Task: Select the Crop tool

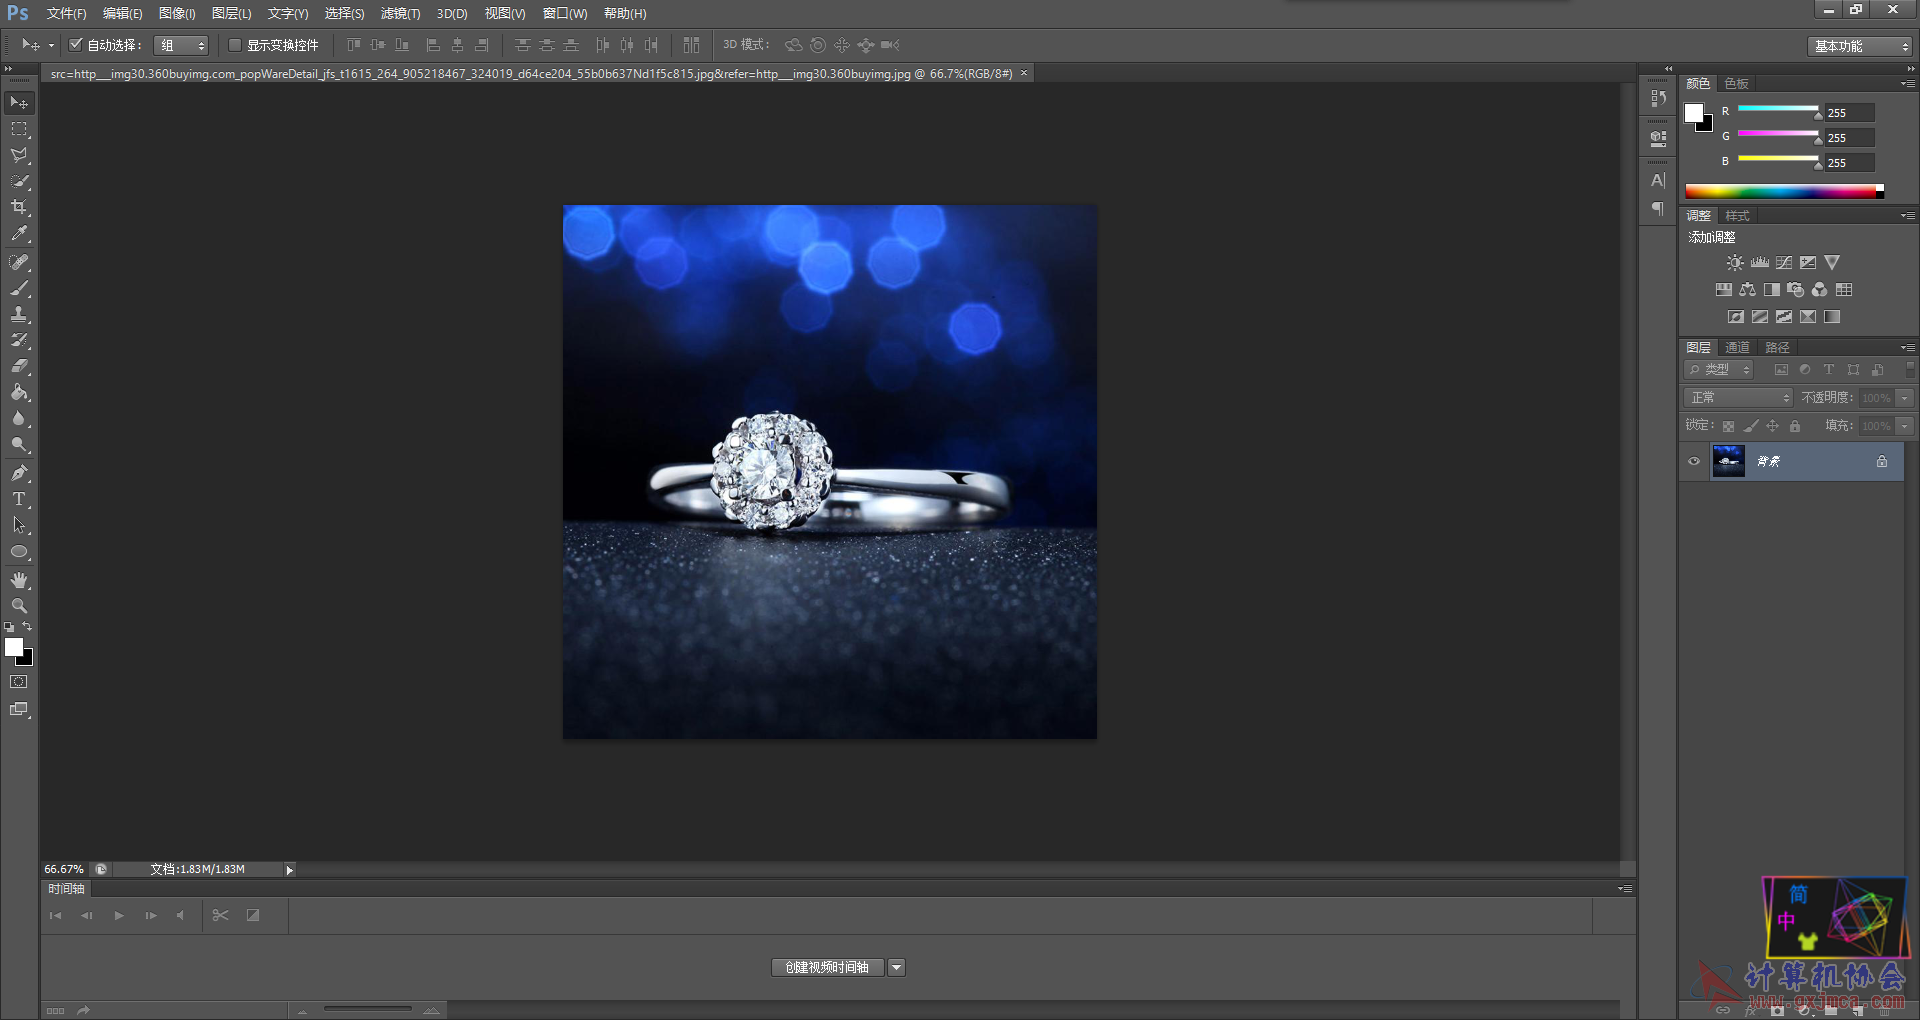Action: pyautogui.click(x=19, y=207)
